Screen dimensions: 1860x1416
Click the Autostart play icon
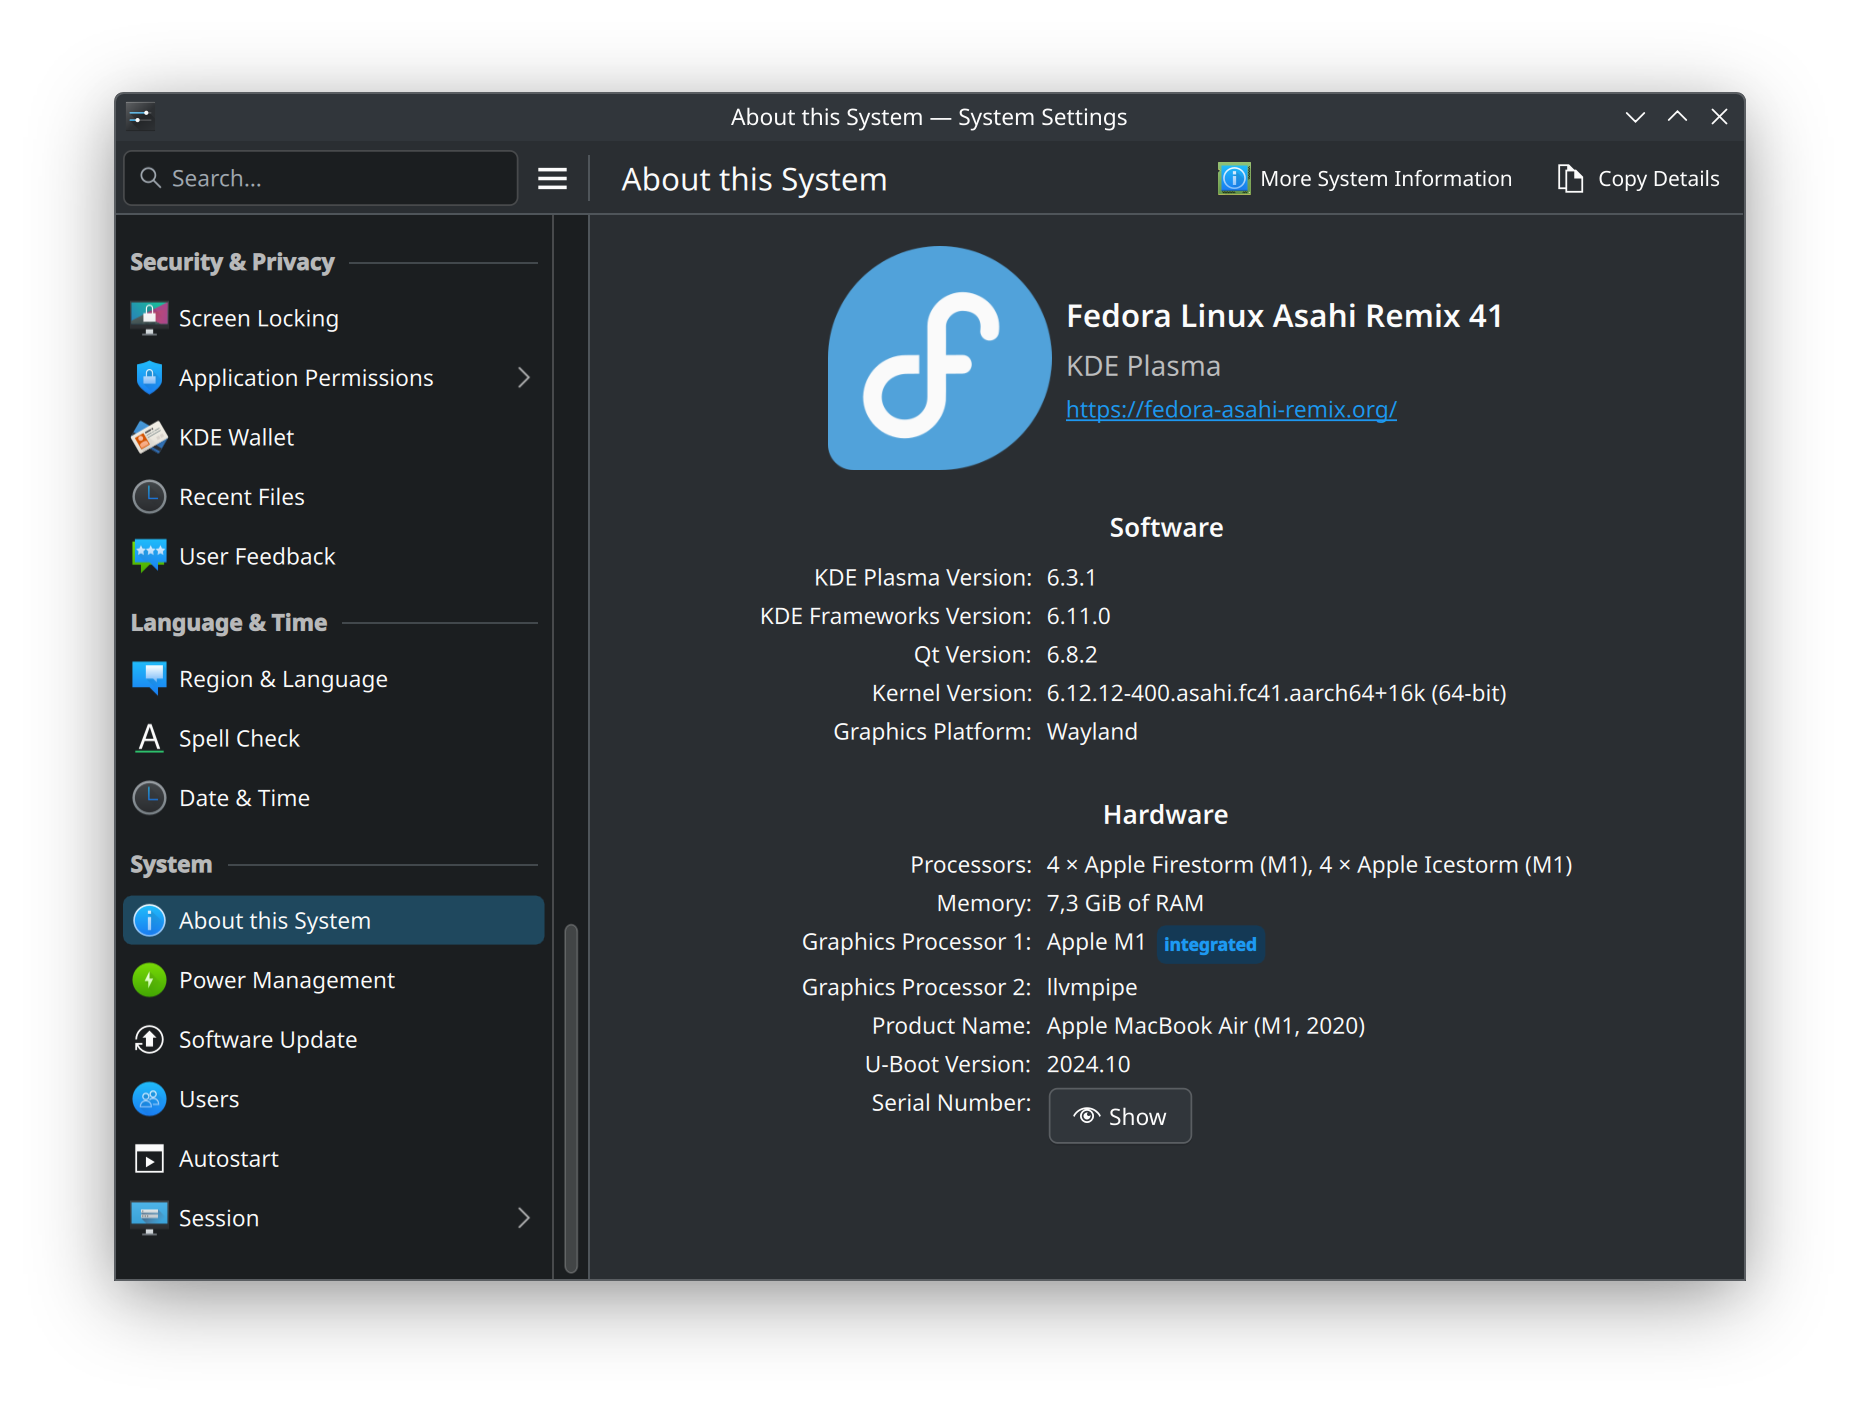(x=150, y=1158)
